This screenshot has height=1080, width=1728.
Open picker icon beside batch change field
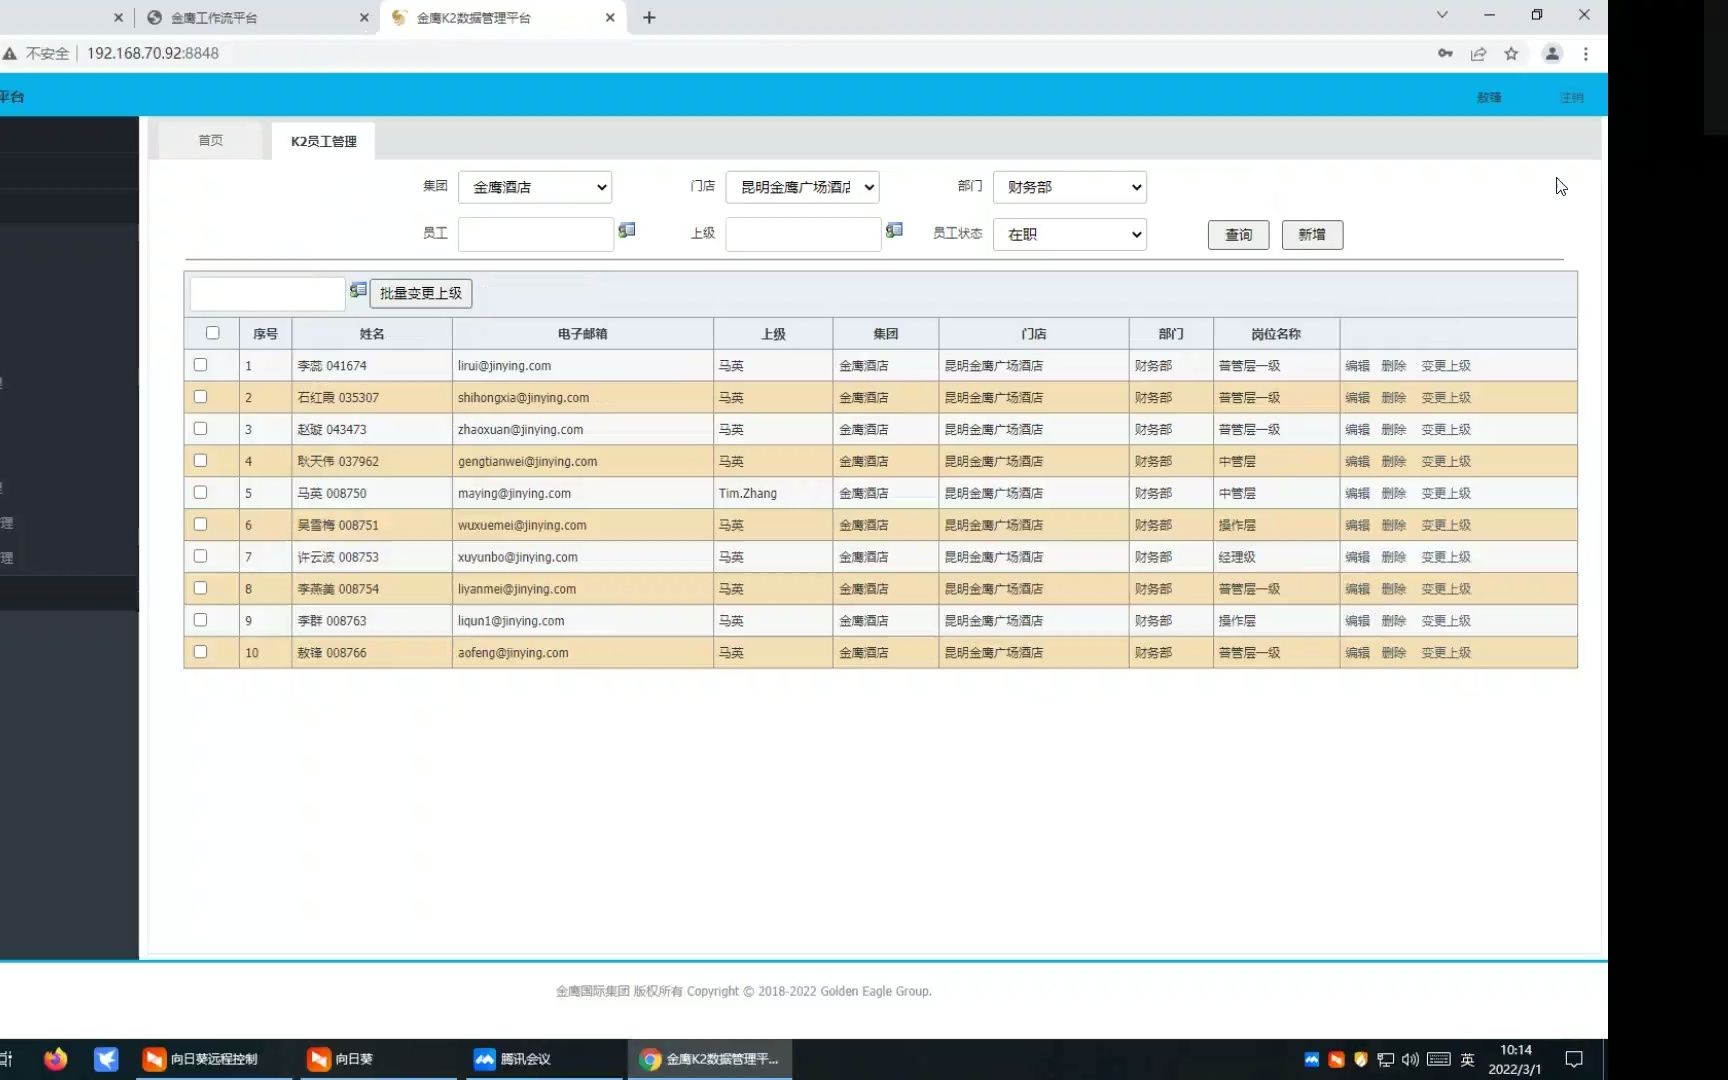pyautogui.click(x=358, y=291)
